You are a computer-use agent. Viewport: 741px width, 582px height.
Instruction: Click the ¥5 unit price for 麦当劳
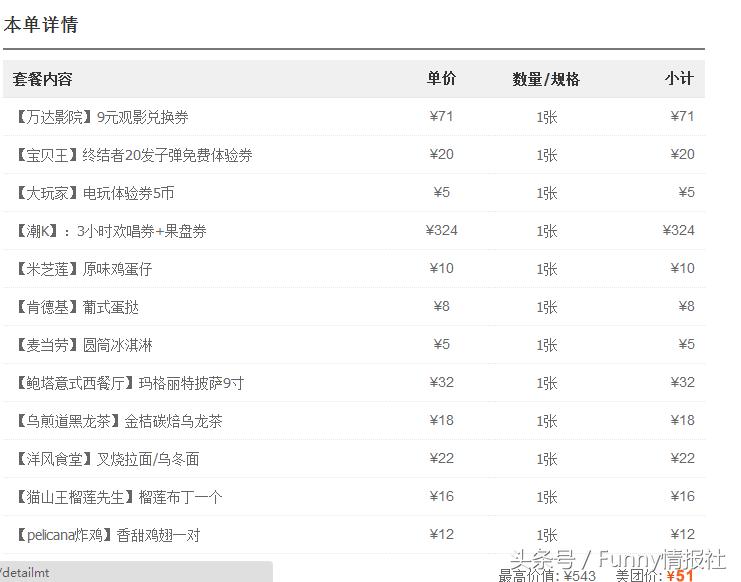(x=441, y=344)
